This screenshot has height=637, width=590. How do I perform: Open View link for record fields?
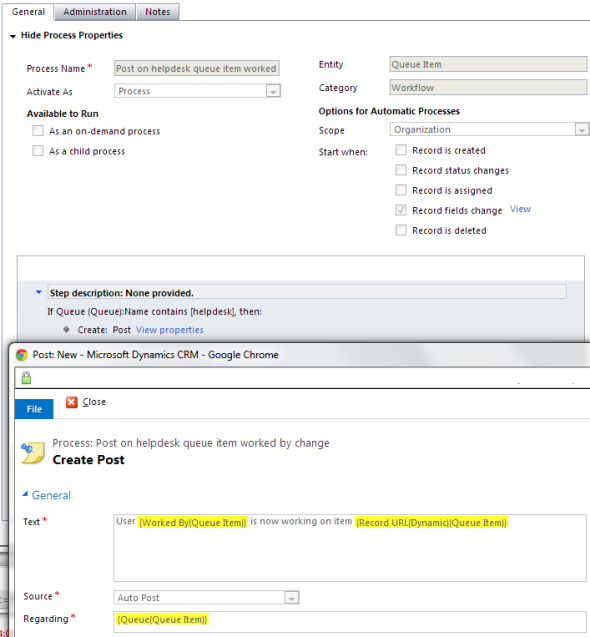[520, 209]
